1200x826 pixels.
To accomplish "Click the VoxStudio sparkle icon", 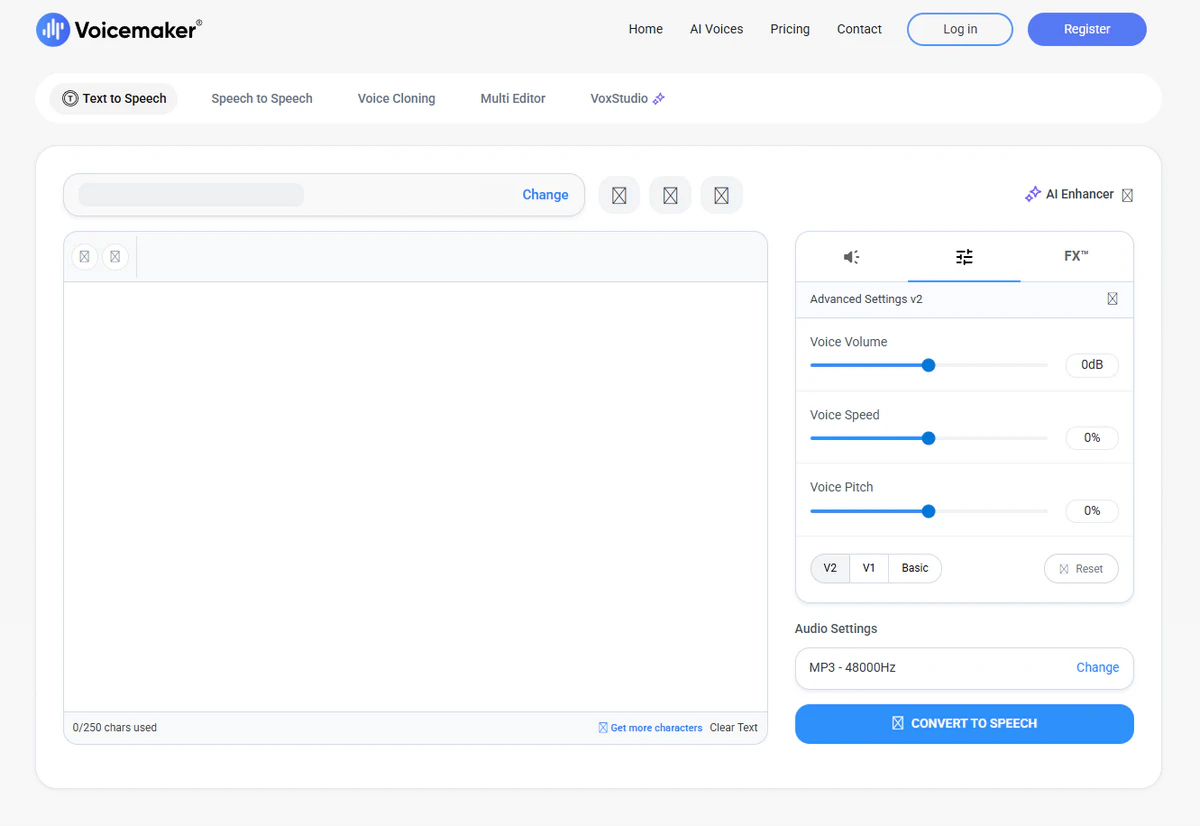I will click(x=658, y=99).
